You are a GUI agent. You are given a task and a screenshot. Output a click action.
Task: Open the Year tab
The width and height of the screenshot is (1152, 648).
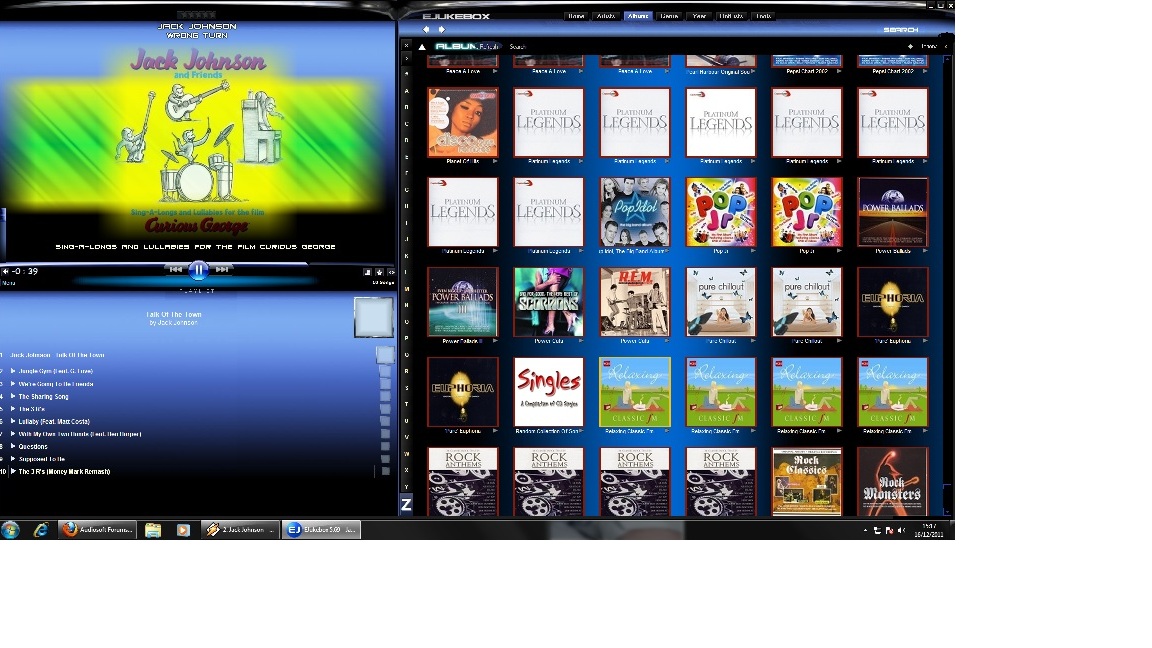[699, 15]
